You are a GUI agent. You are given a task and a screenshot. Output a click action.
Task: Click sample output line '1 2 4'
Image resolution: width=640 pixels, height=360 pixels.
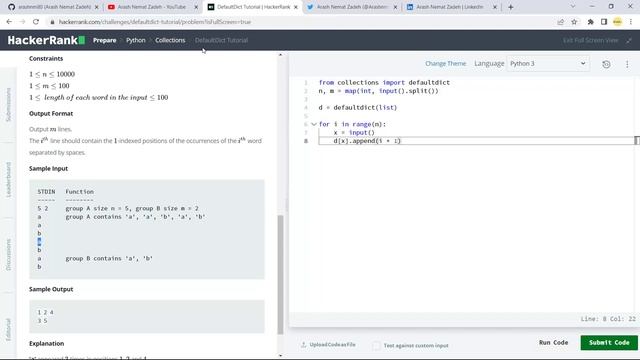pos(45,313)
